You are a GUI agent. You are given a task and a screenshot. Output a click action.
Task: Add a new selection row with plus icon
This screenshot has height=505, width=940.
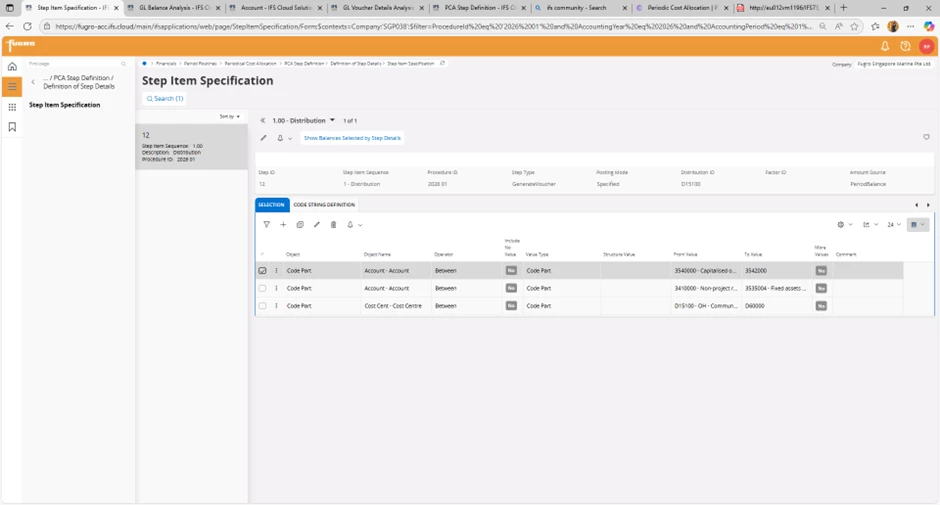pyautogui.click(x=283, y=225)
